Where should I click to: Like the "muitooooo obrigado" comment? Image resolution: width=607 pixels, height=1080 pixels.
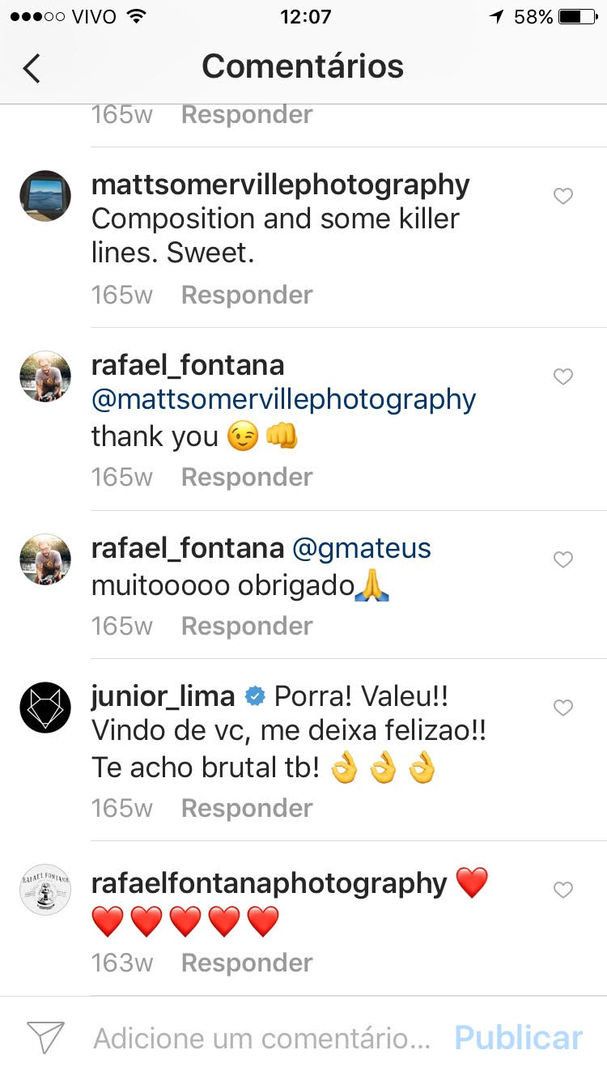(563, 559)
